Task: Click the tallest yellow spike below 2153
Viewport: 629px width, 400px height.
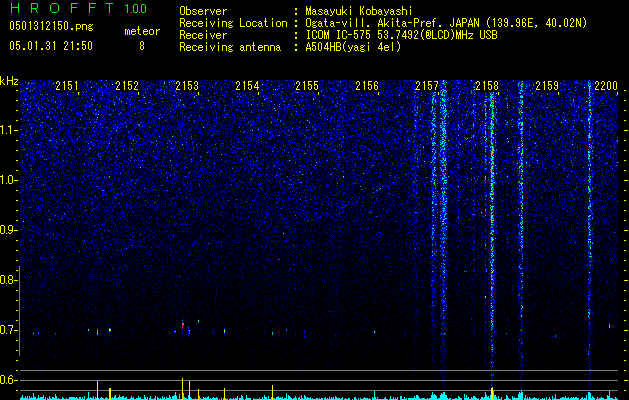Action: click(183, 388)
